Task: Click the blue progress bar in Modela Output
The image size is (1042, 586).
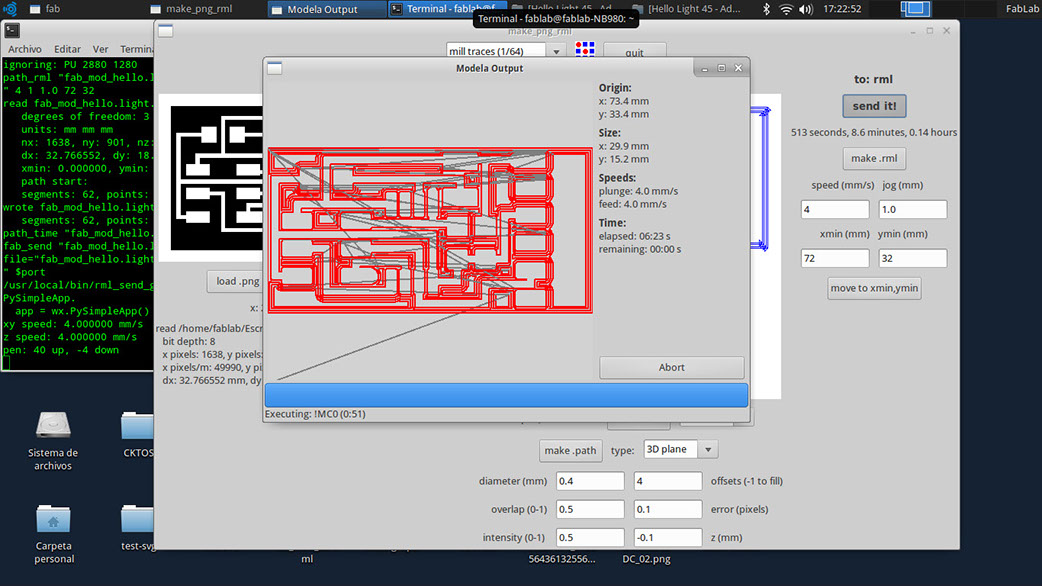Action: pyautogui.click(x=506, y=395)
